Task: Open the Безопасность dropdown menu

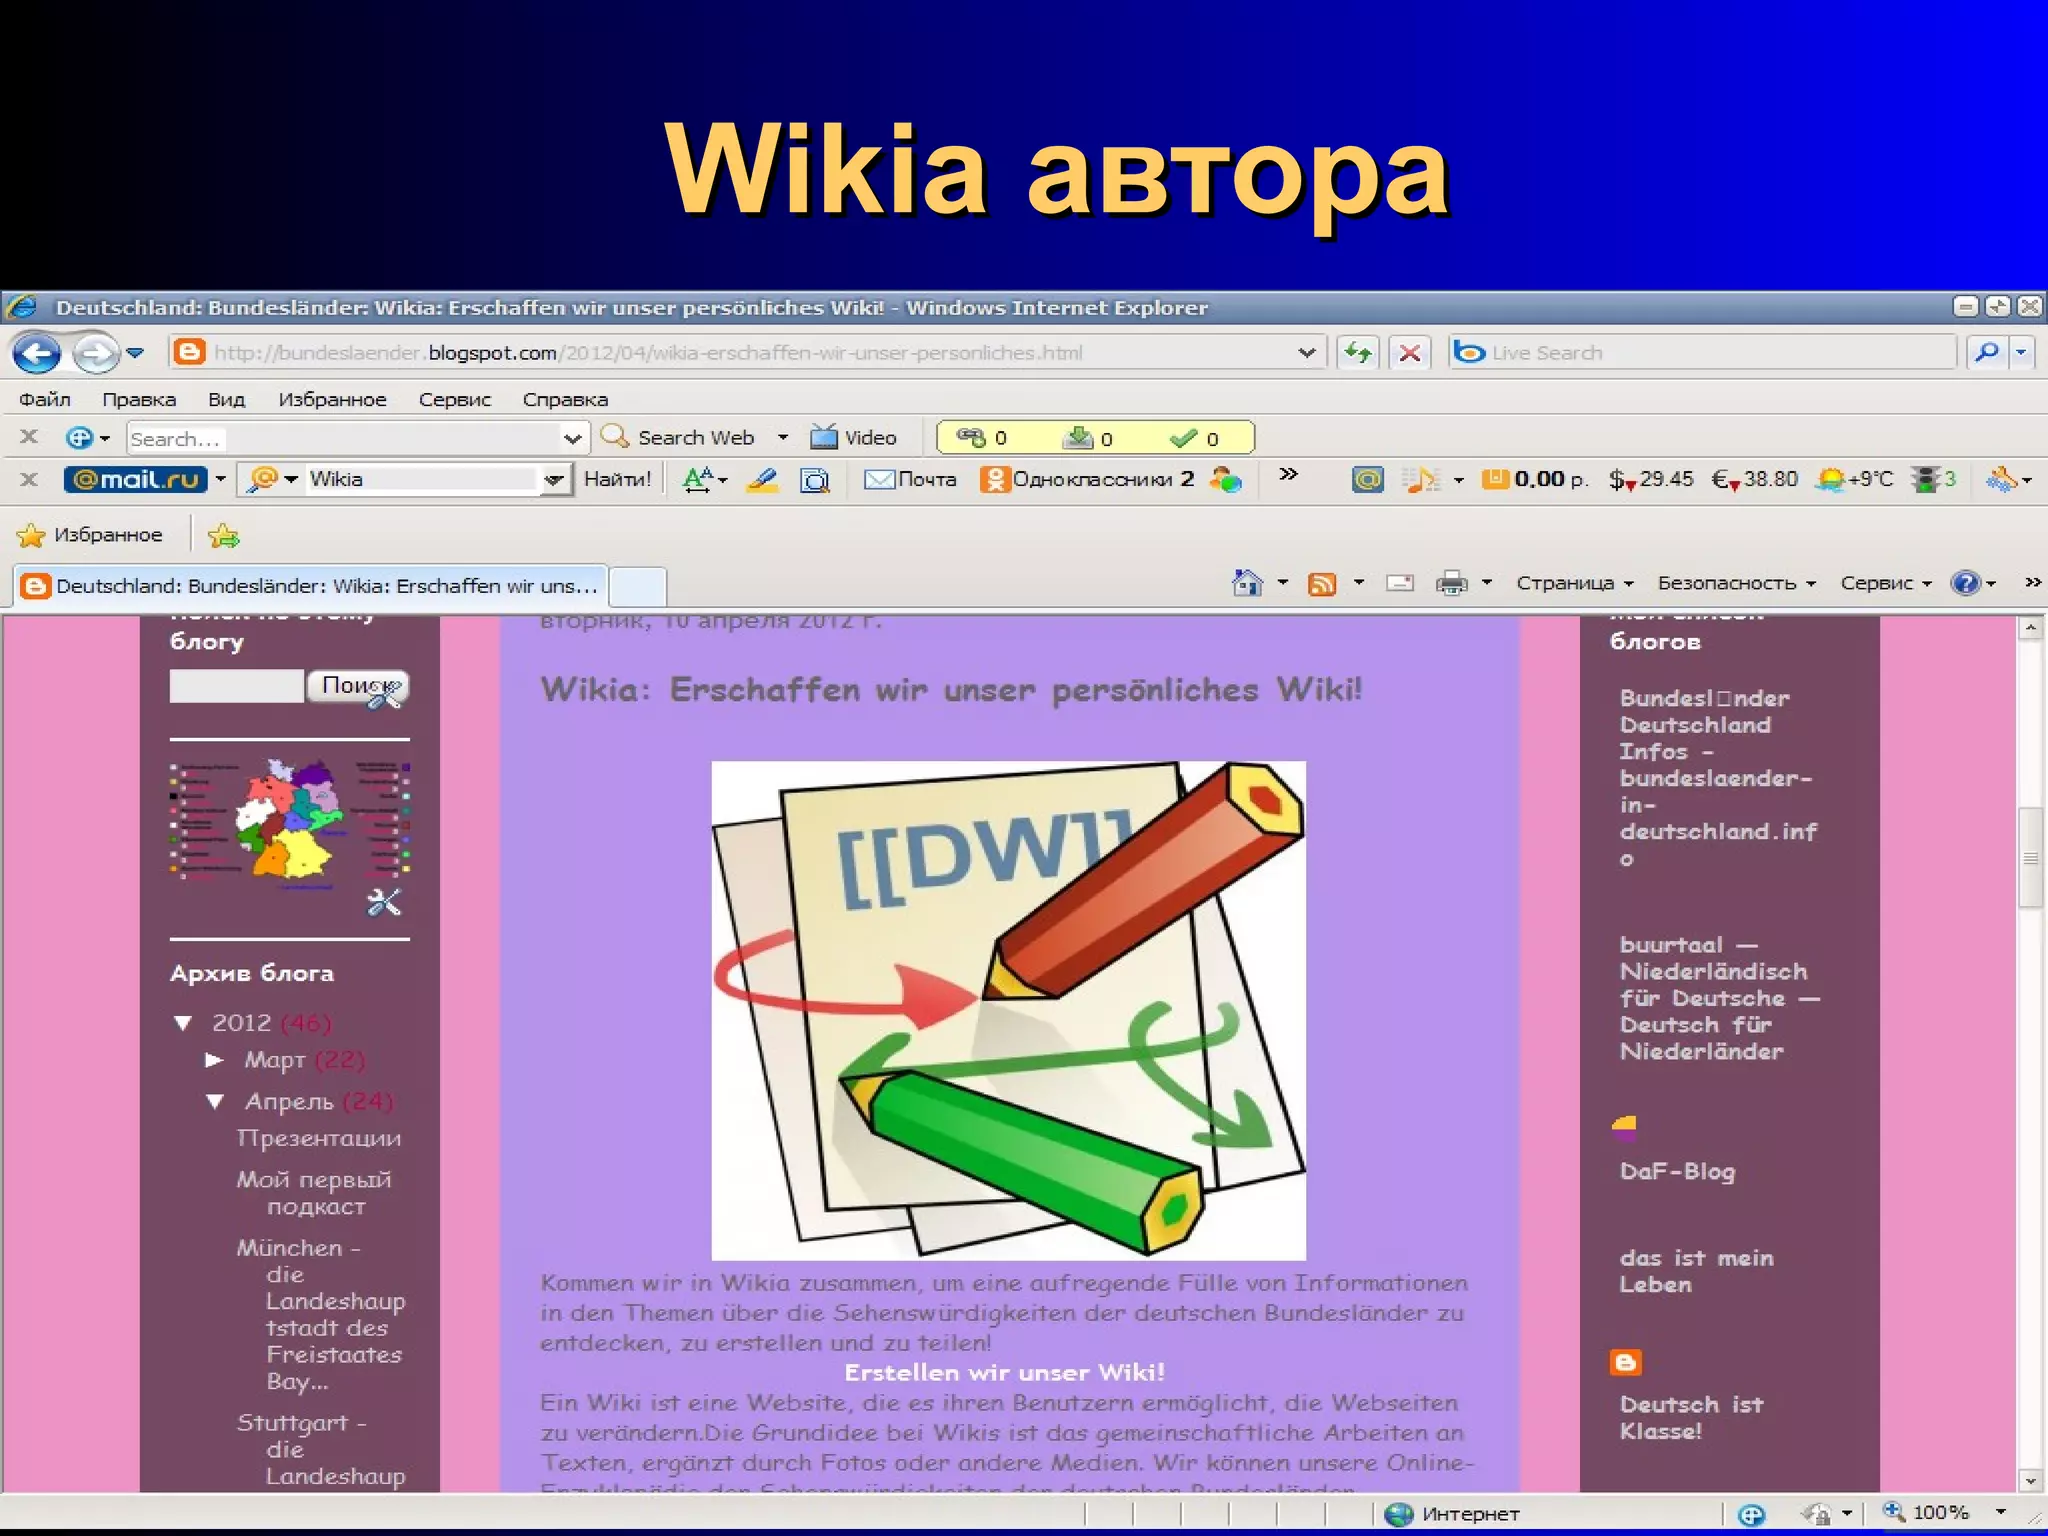Action: click(x=1736, y=583)
